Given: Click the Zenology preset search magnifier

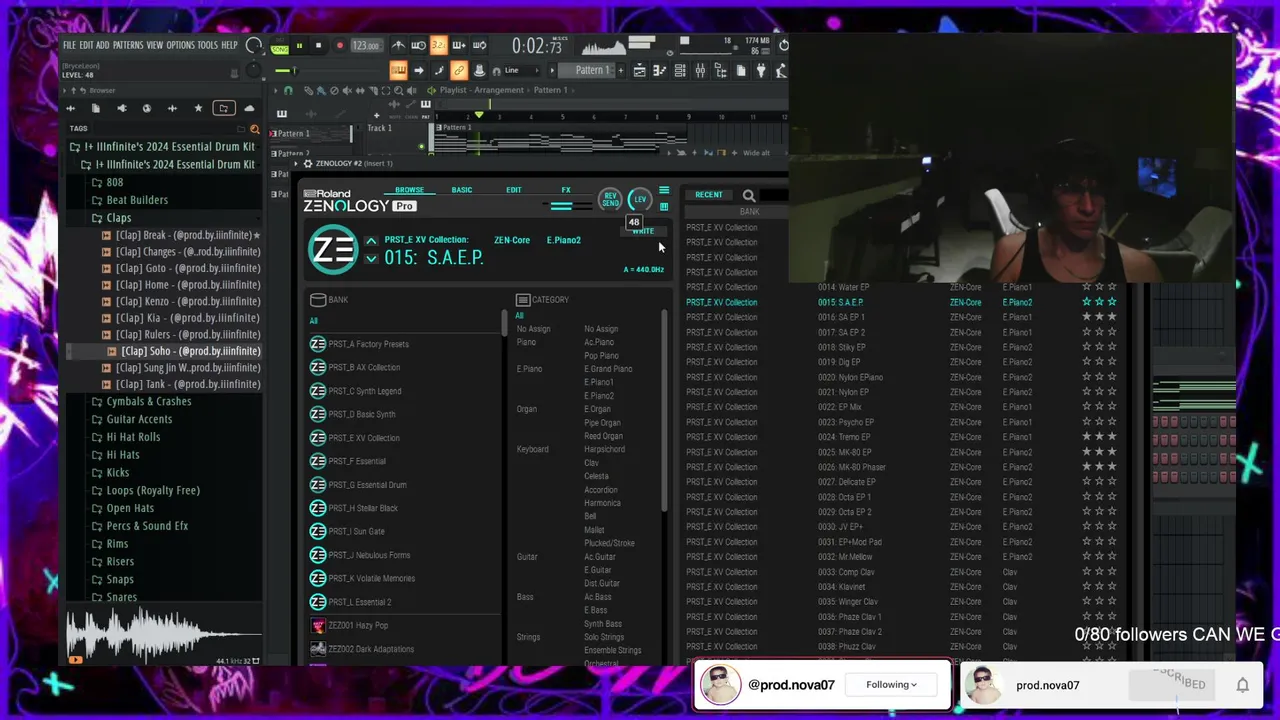Looking at the screenshot, I should click(749, 196).
